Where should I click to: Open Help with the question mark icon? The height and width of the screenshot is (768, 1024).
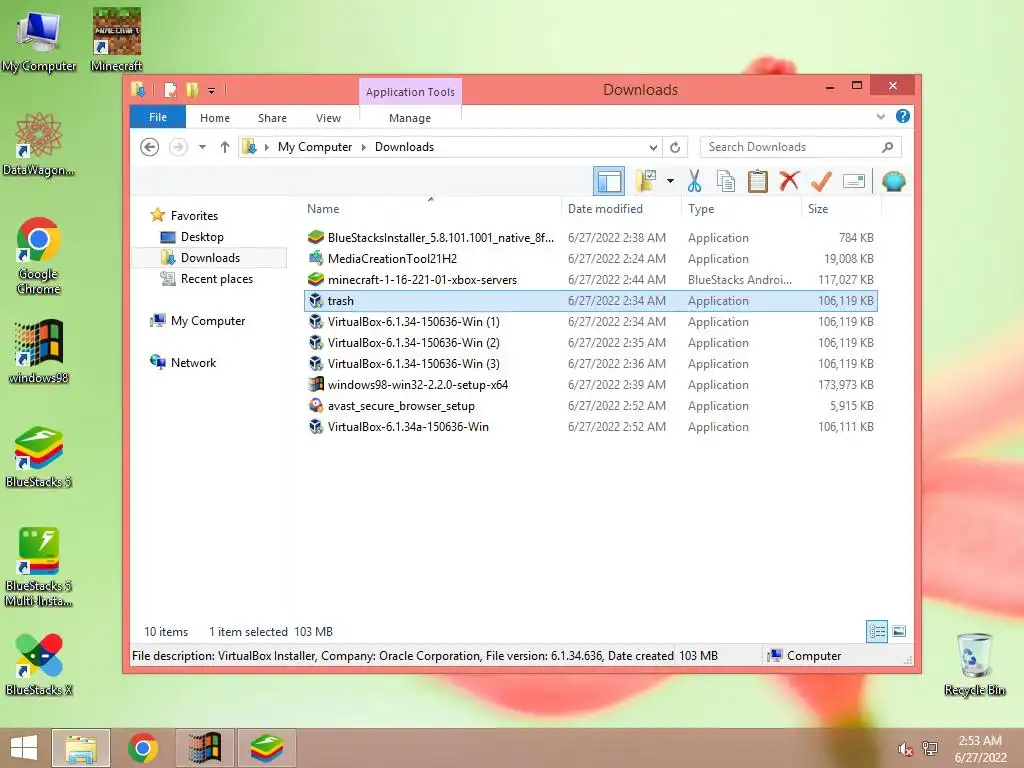(x=903, y=116)
